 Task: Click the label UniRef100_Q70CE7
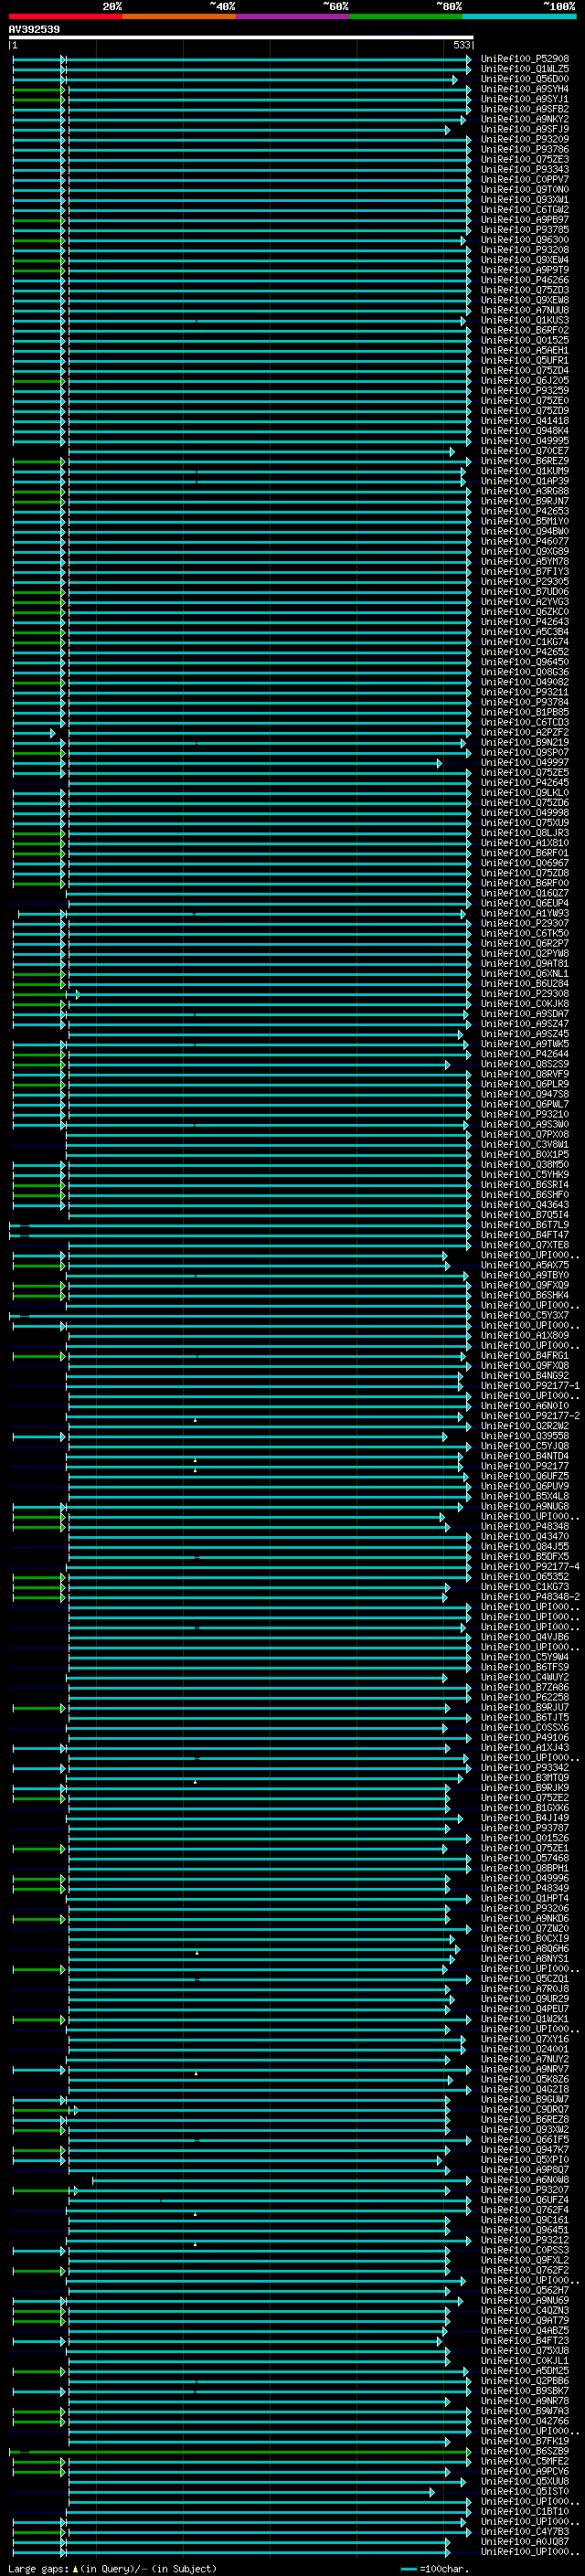coord(525,451)
